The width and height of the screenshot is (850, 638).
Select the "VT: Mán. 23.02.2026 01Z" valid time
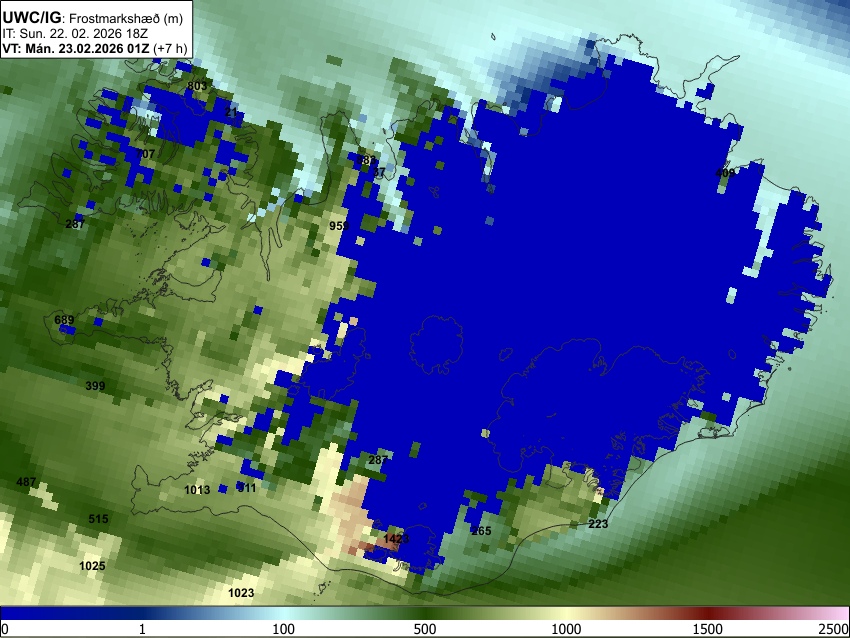[x=75, y=48]
